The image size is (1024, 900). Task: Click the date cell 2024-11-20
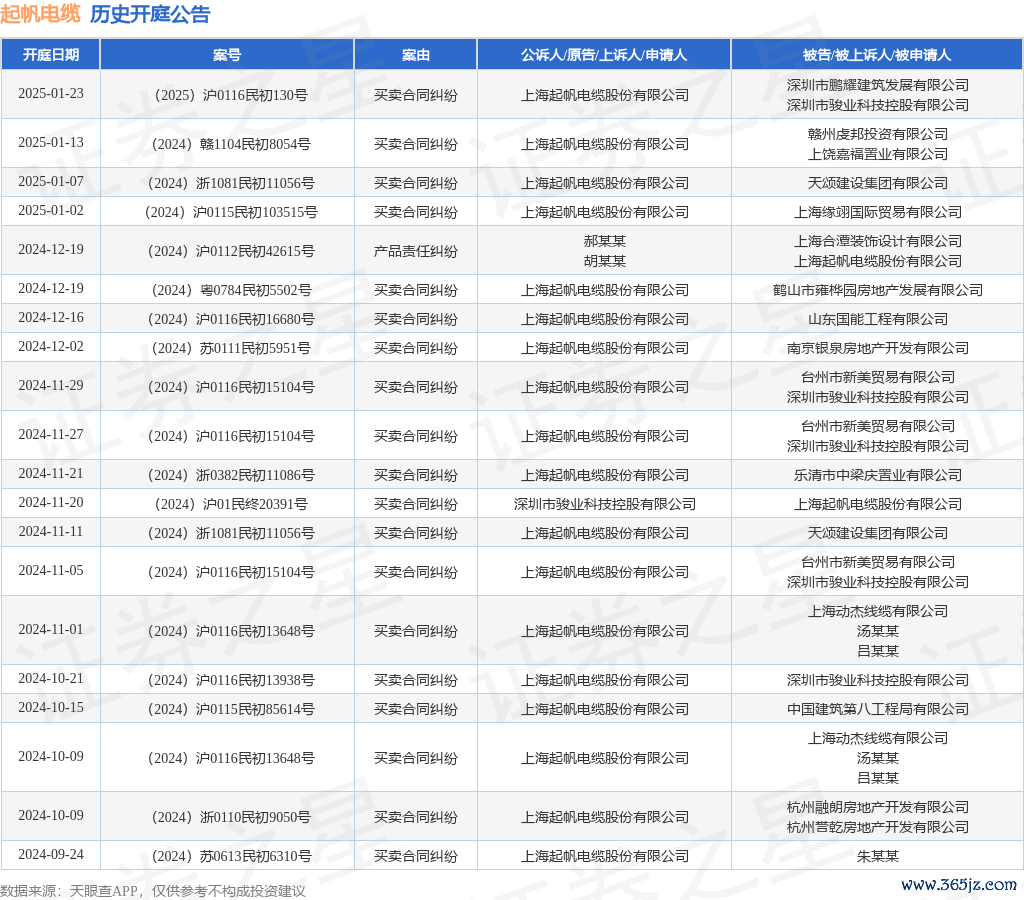tap(51, 502)
